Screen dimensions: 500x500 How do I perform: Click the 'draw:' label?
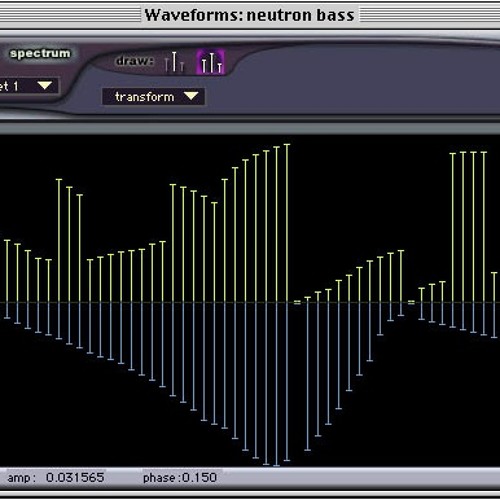(x=134, y=61)
